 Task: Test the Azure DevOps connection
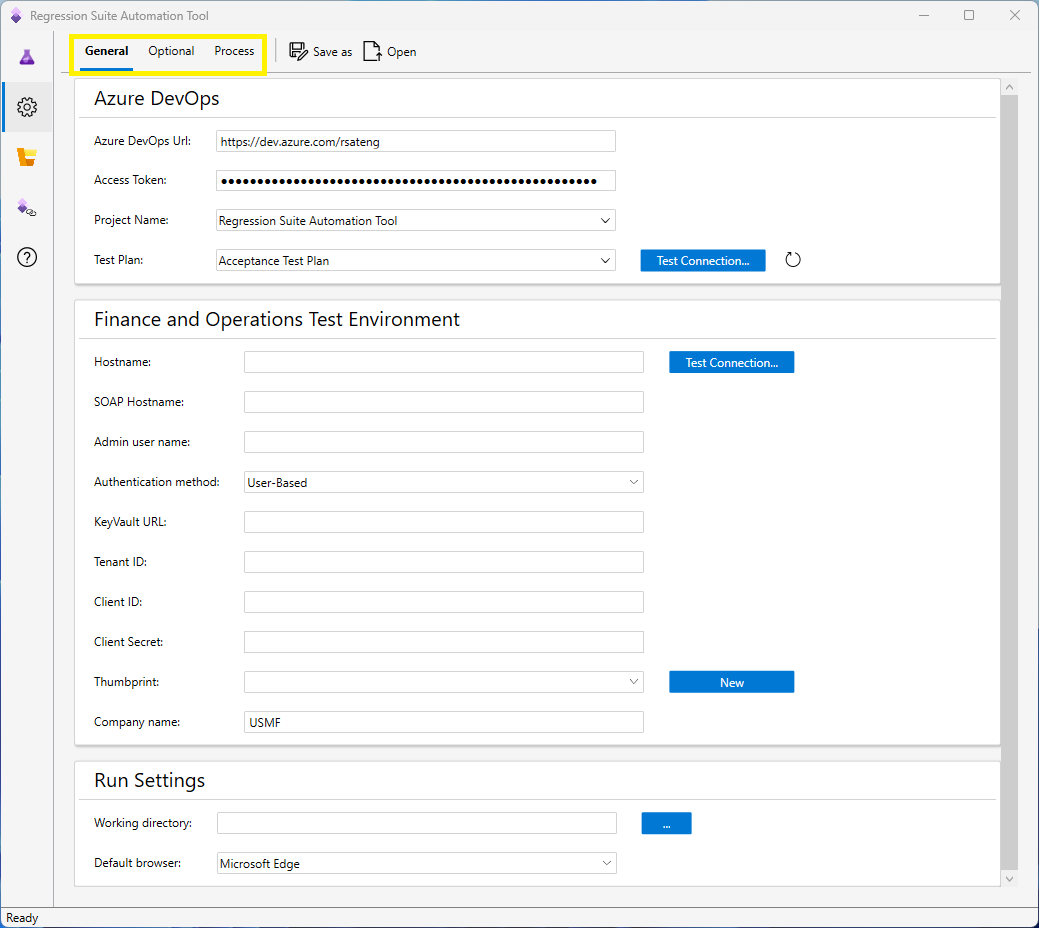(x=702, y=260)
